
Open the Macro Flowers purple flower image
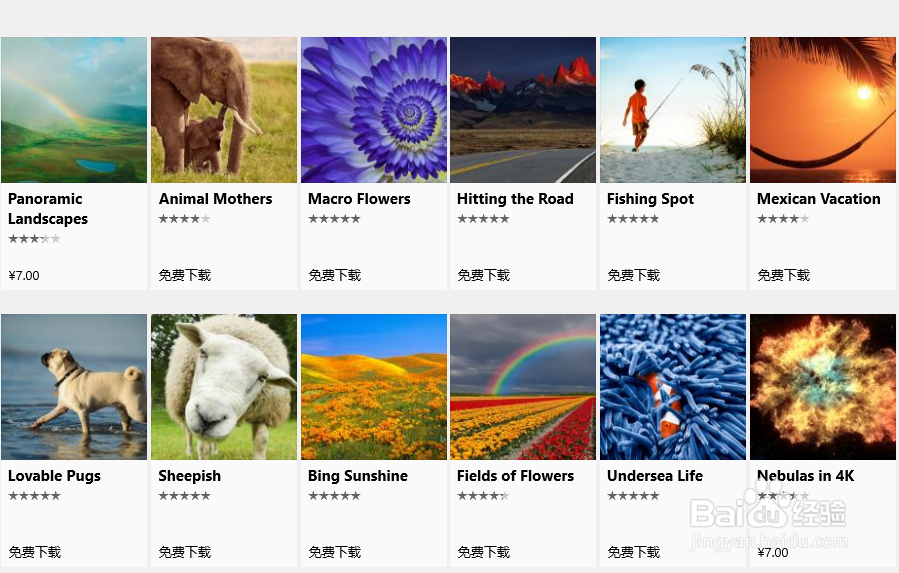(x=374, y=110)
